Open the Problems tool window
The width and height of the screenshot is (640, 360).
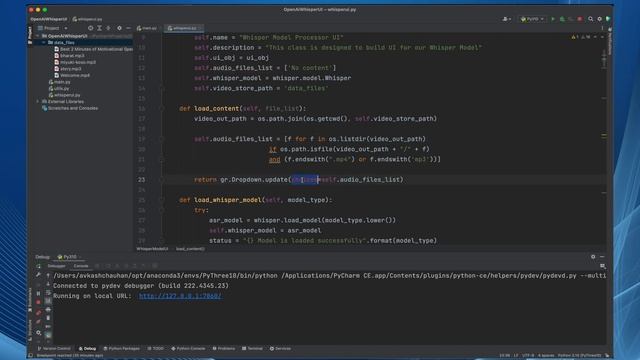point(224,349)
